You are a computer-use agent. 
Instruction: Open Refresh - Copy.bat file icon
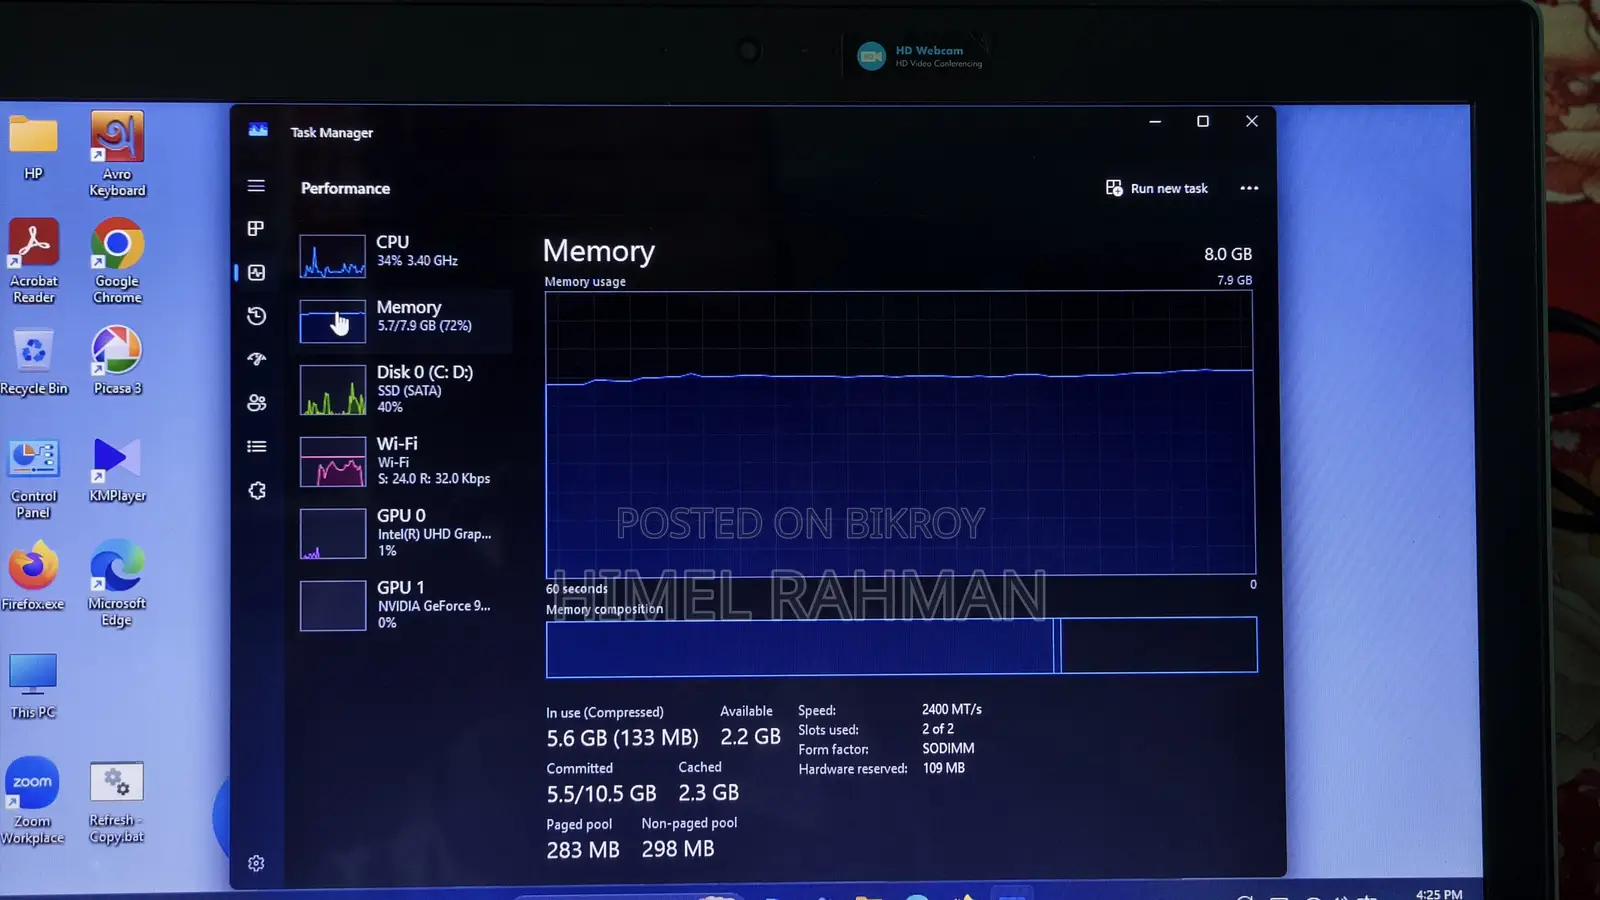click(x=117, y=802)
